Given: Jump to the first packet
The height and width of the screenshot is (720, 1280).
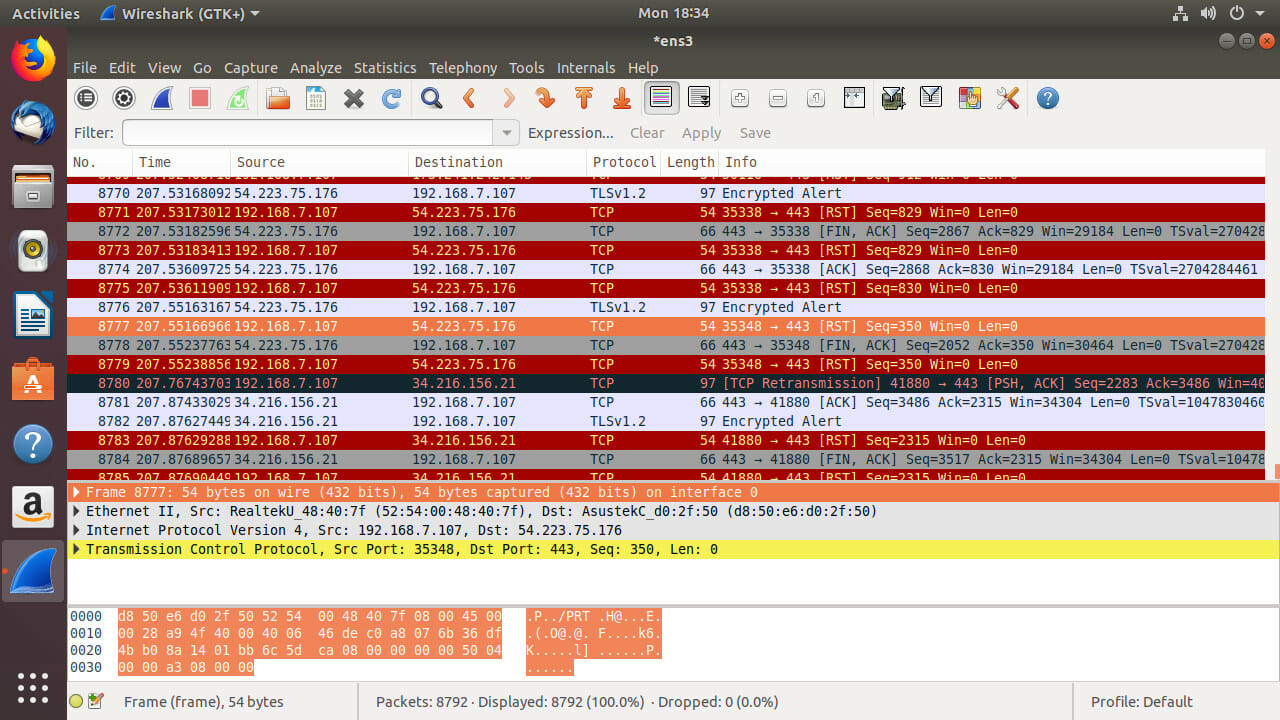Looking at the screenshot, I should click(583, 98).
